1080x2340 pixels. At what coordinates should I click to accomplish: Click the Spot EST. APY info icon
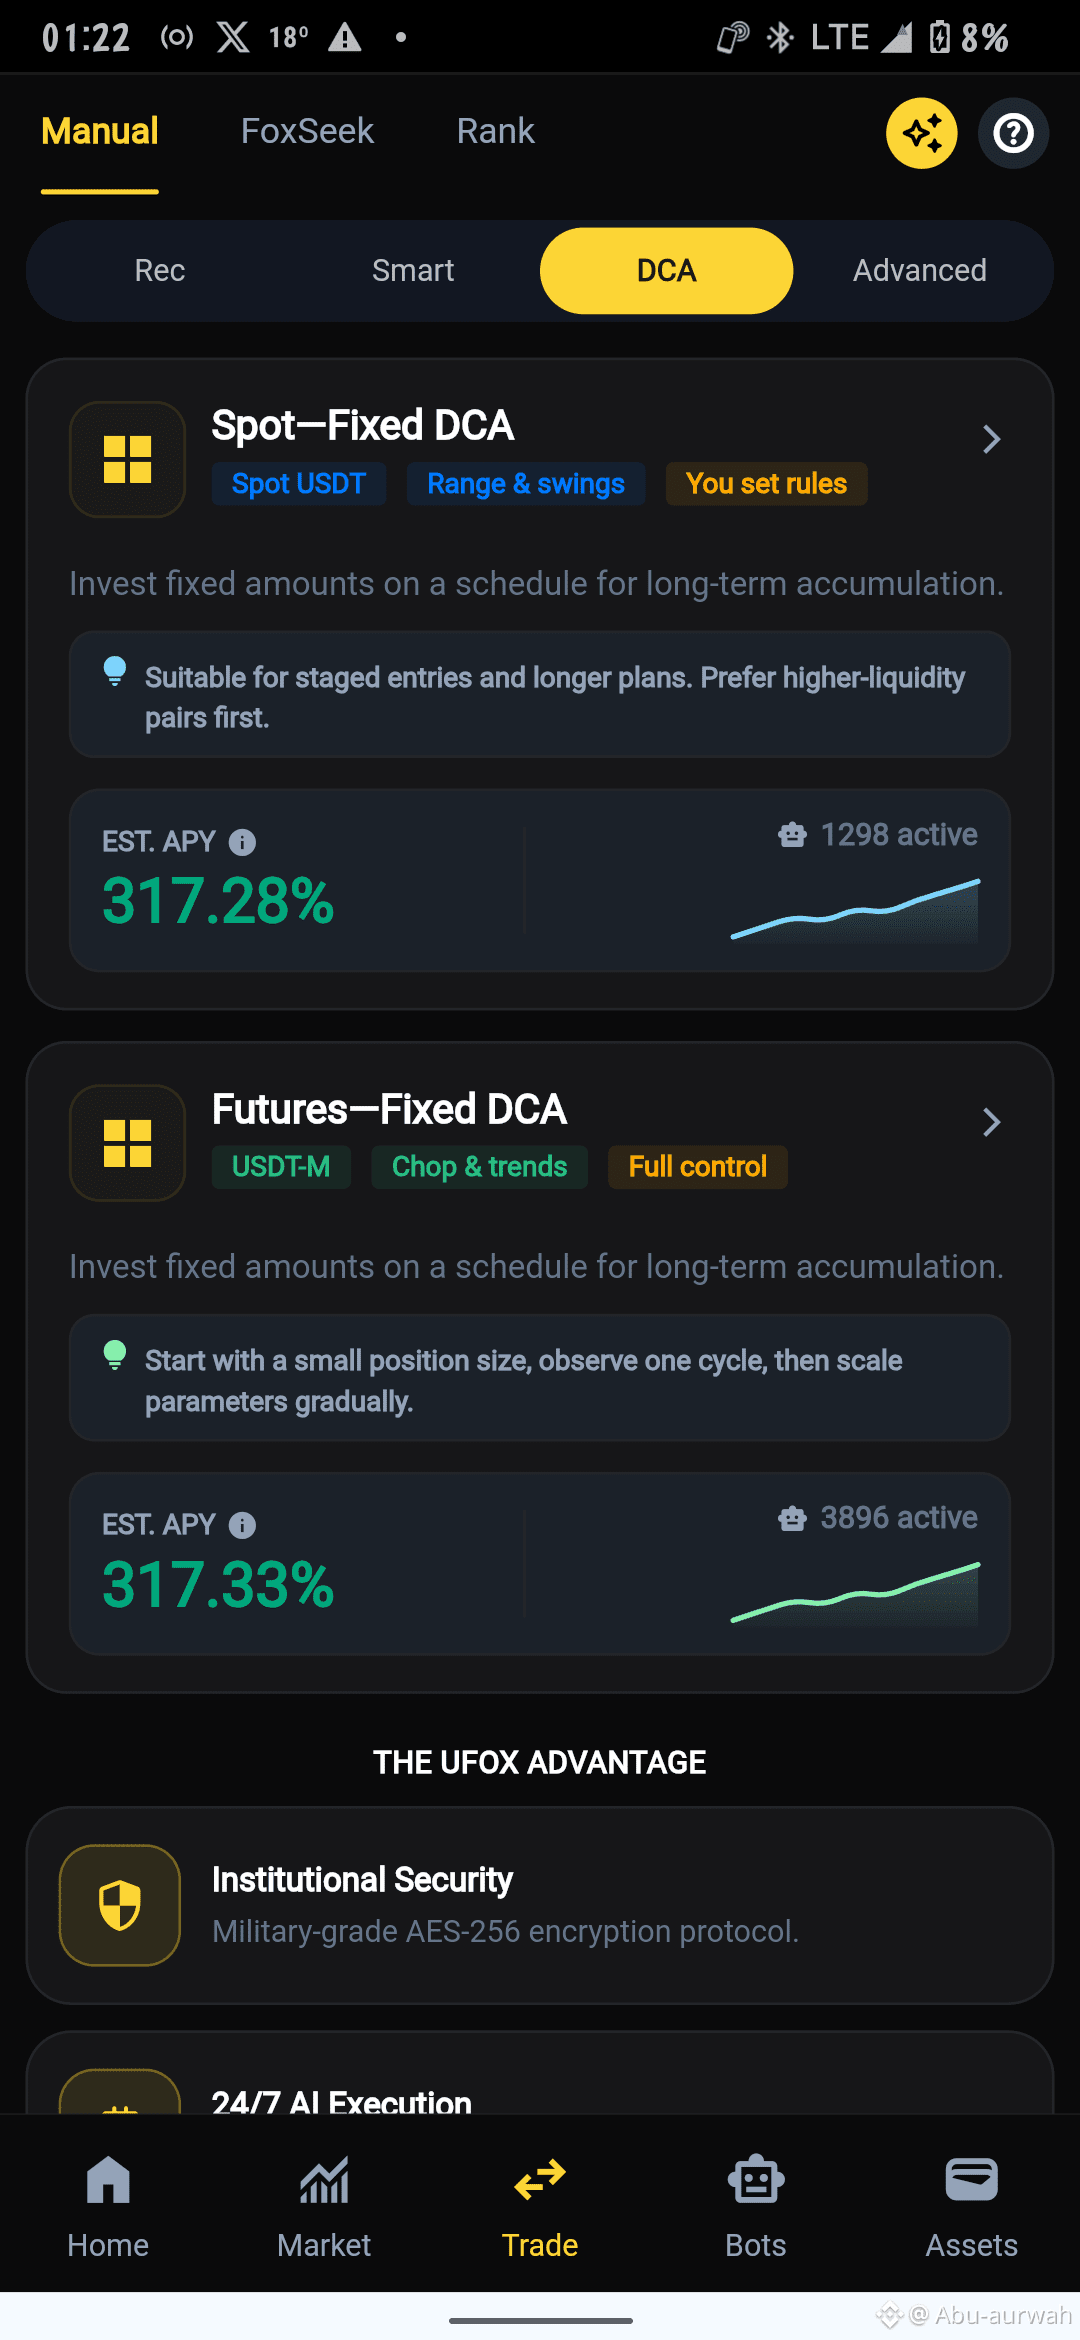(x=242, y=842)
